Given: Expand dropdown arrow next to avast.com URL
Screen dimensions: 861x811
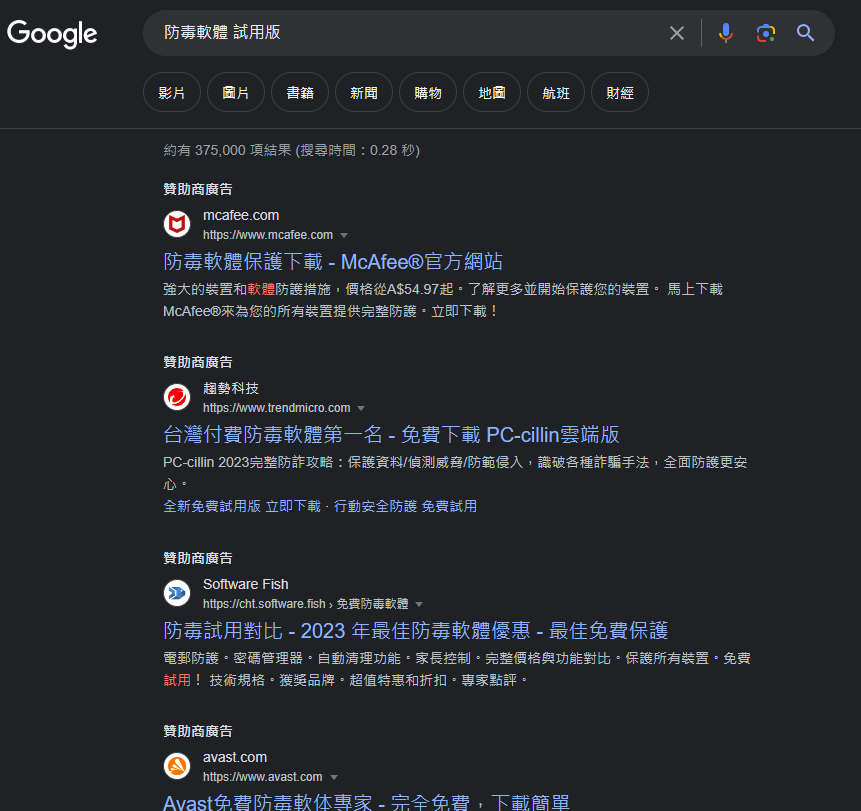Looking at the screenshot, I should pyautogui.click(x=333, y=778).
